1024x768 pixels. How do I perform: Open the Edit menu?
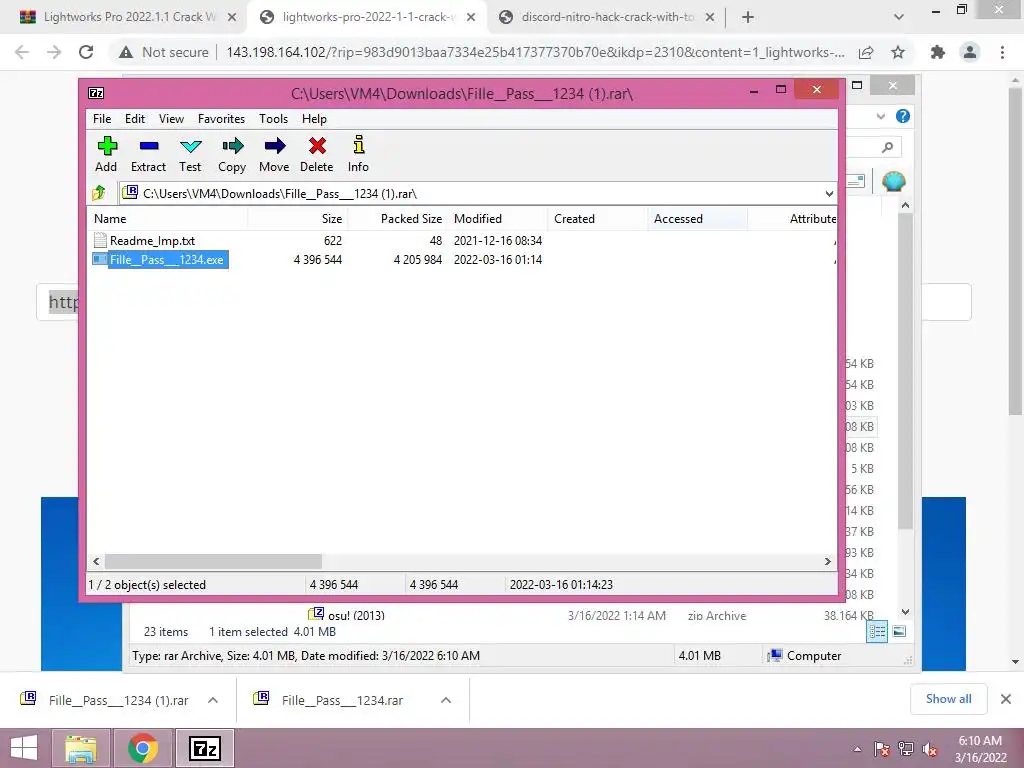(x=135, y=119)
